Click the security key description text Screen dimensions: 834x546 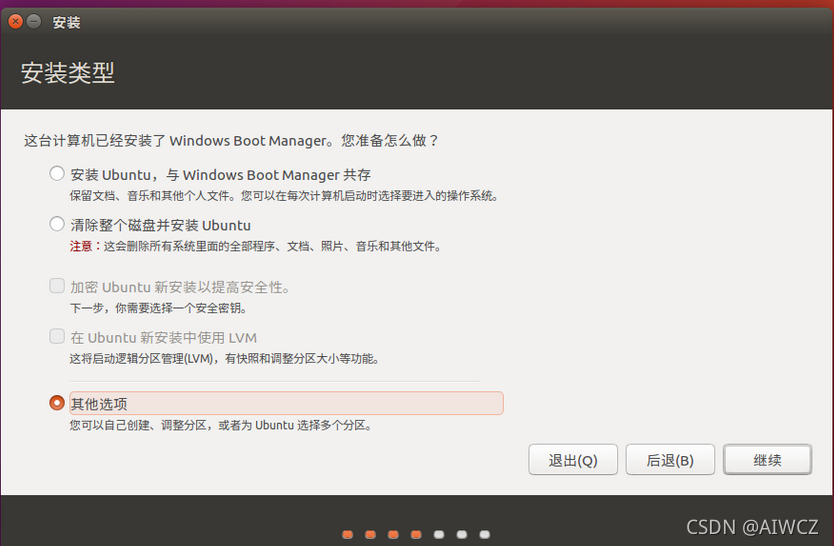click(x=159, y=308)
